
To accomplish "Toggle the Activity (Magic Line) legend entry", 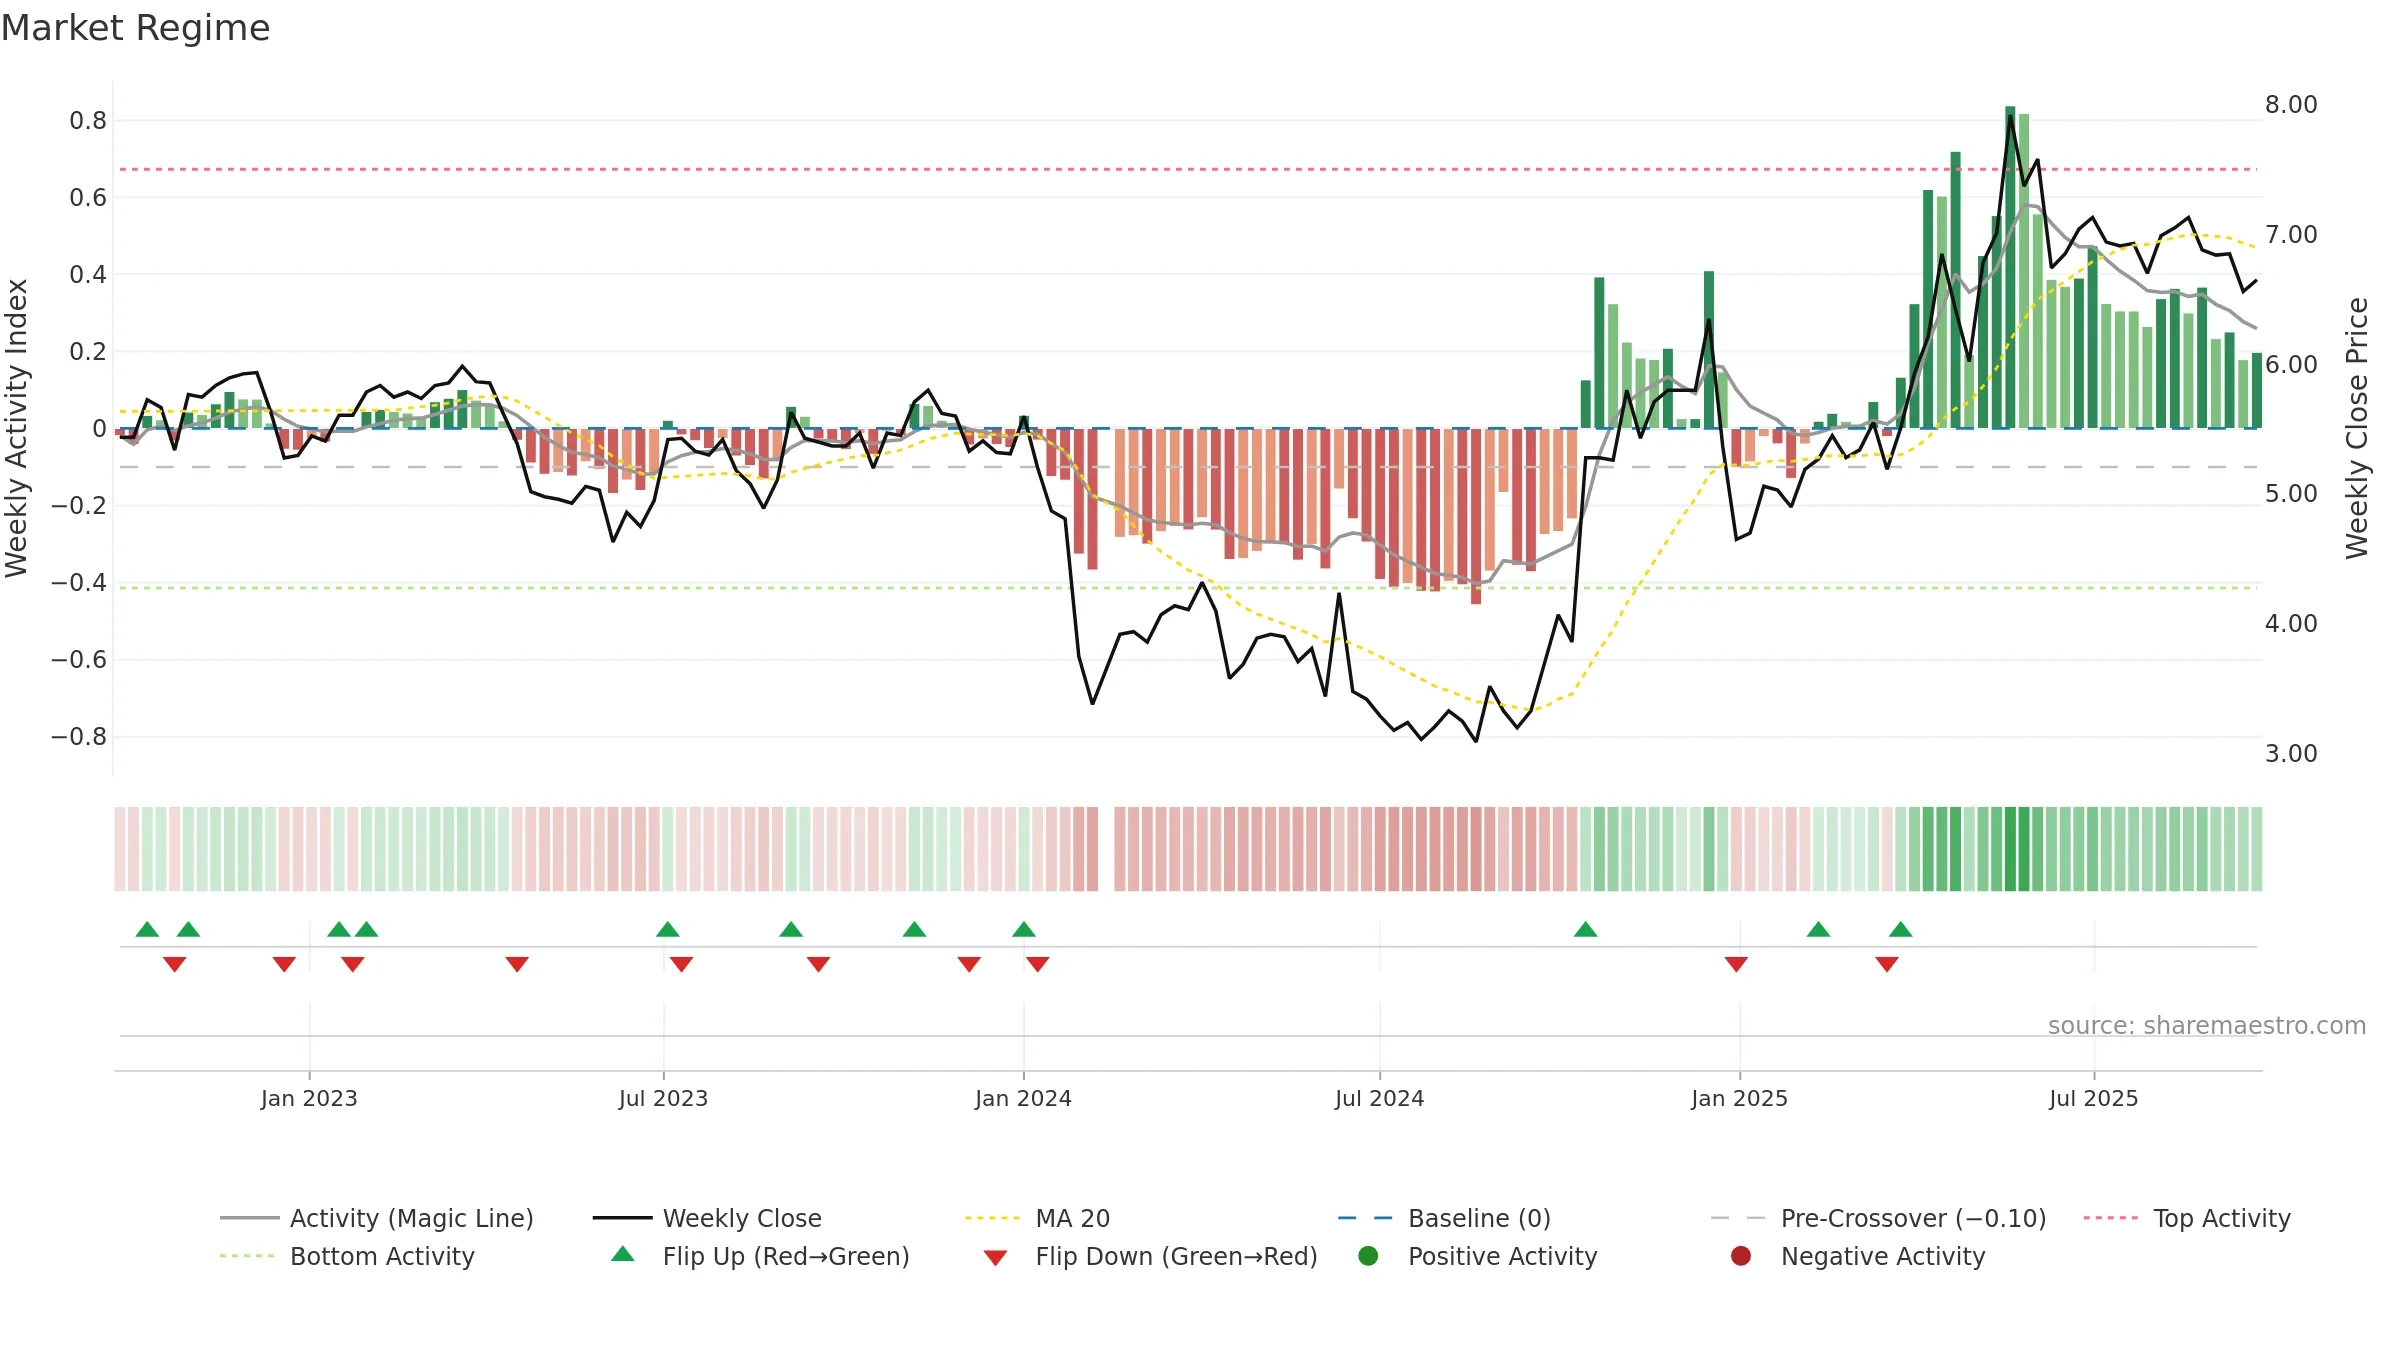I will tap(377, 1218).
